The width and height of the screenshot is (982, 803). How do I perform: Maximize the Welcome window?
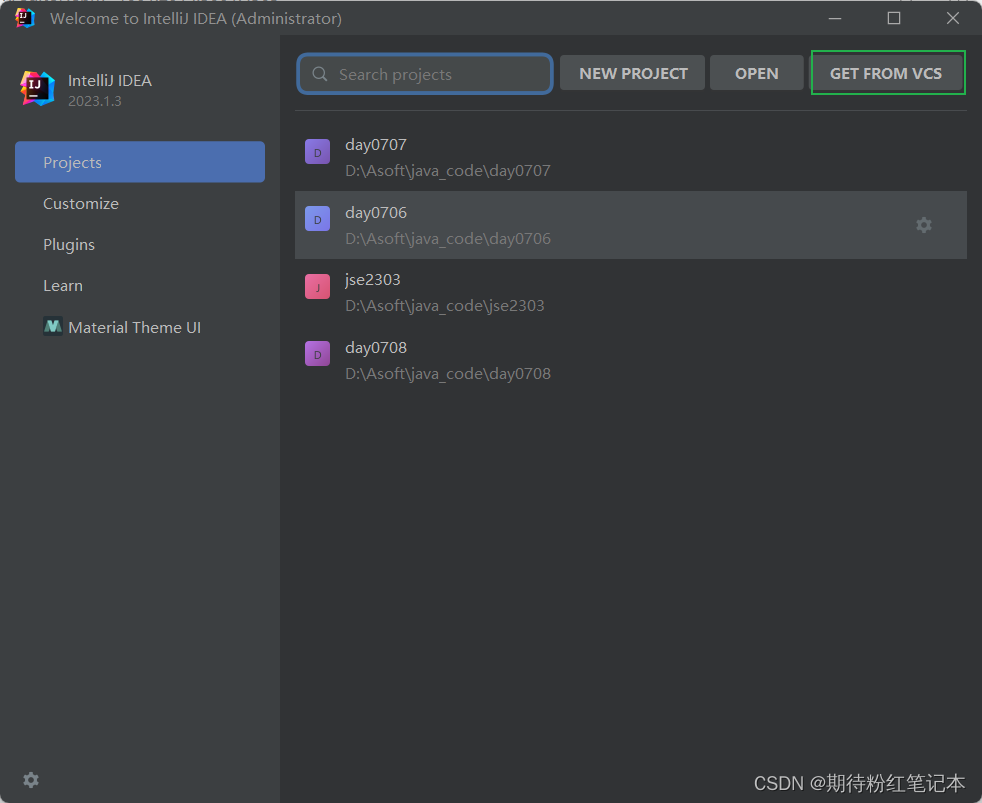tap(894, 18)
